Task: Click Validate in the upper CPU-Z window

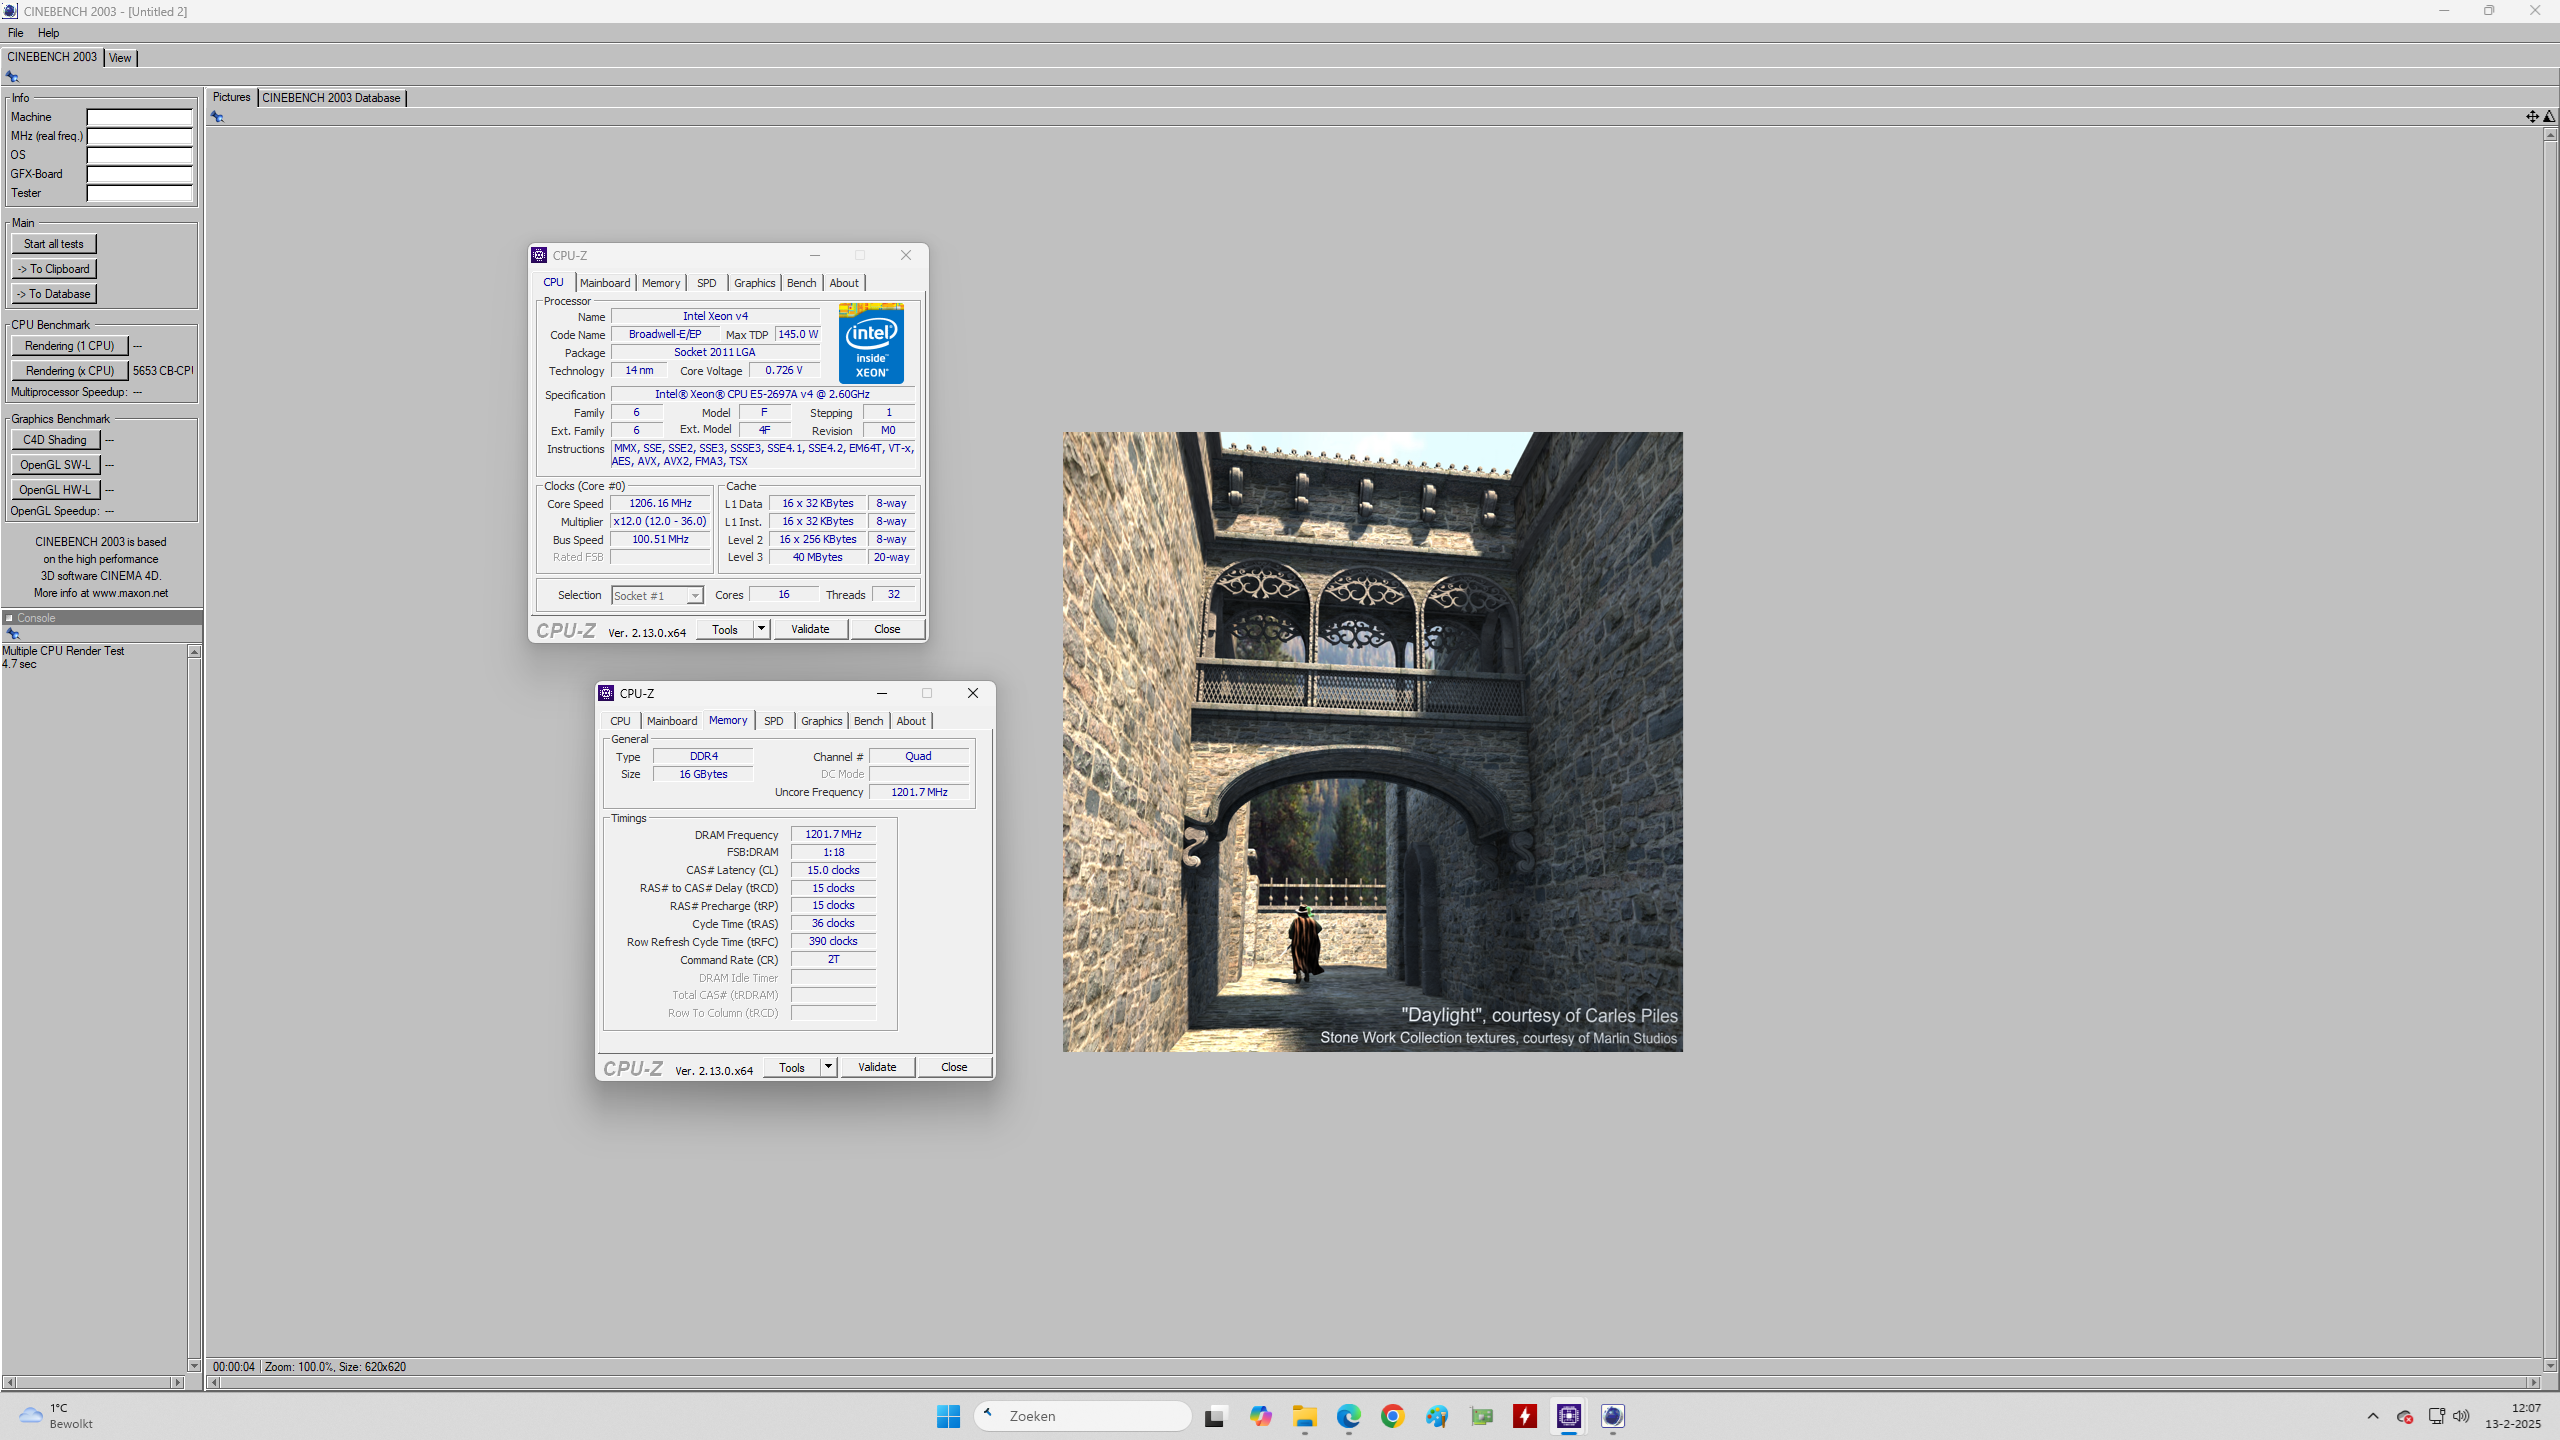Action: click(x=810, y=629)
